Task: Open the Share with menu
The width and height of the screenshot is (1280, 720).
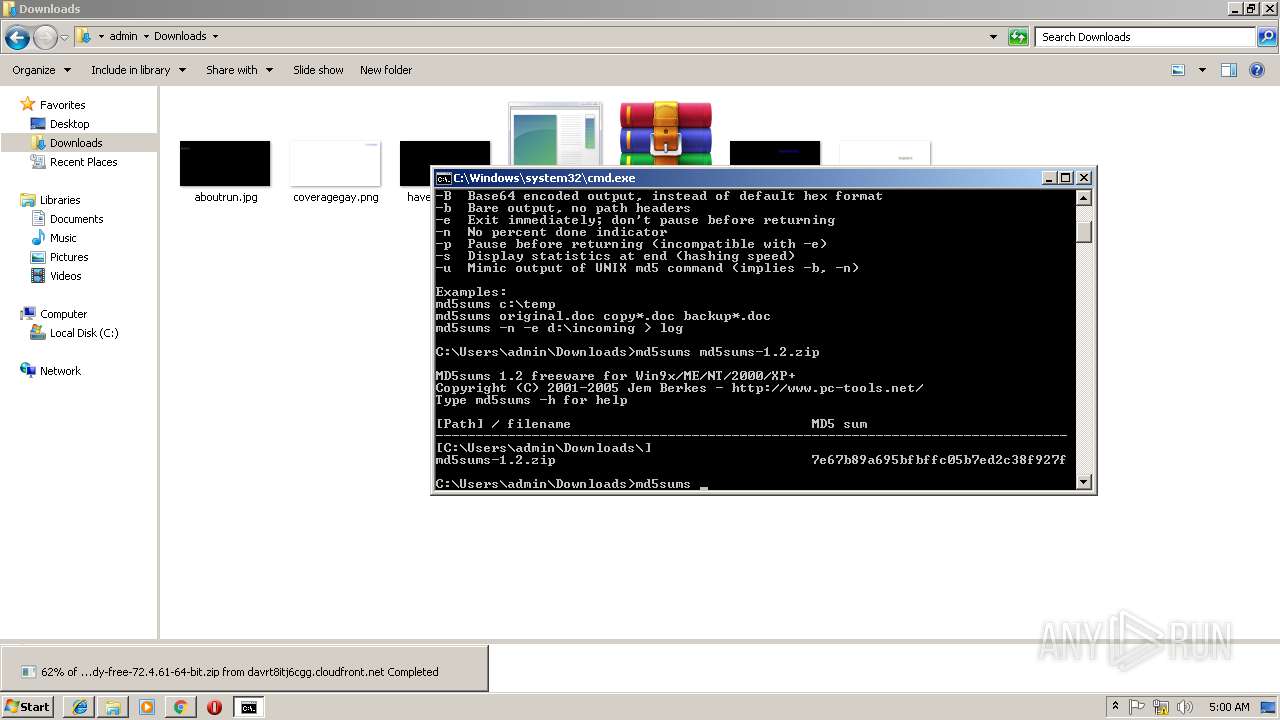Action: pyautogui.click(x=239, y=70)
